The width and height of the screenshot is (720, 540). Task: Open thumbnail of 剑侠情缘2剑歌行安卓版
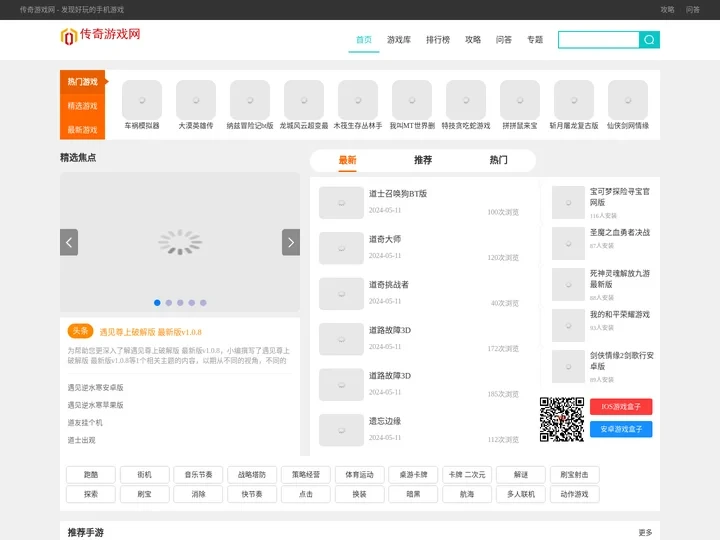pyautogui.click(x=568, y=366)
